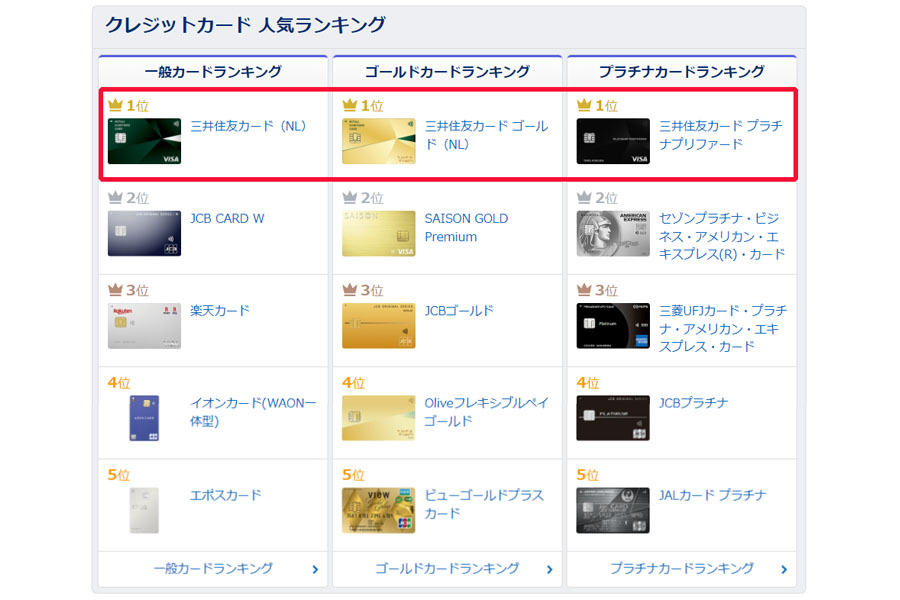This screenshot has width=900, height=600.
Task: Click the 三井住友カード（NL）link
Action: [248, 126]
